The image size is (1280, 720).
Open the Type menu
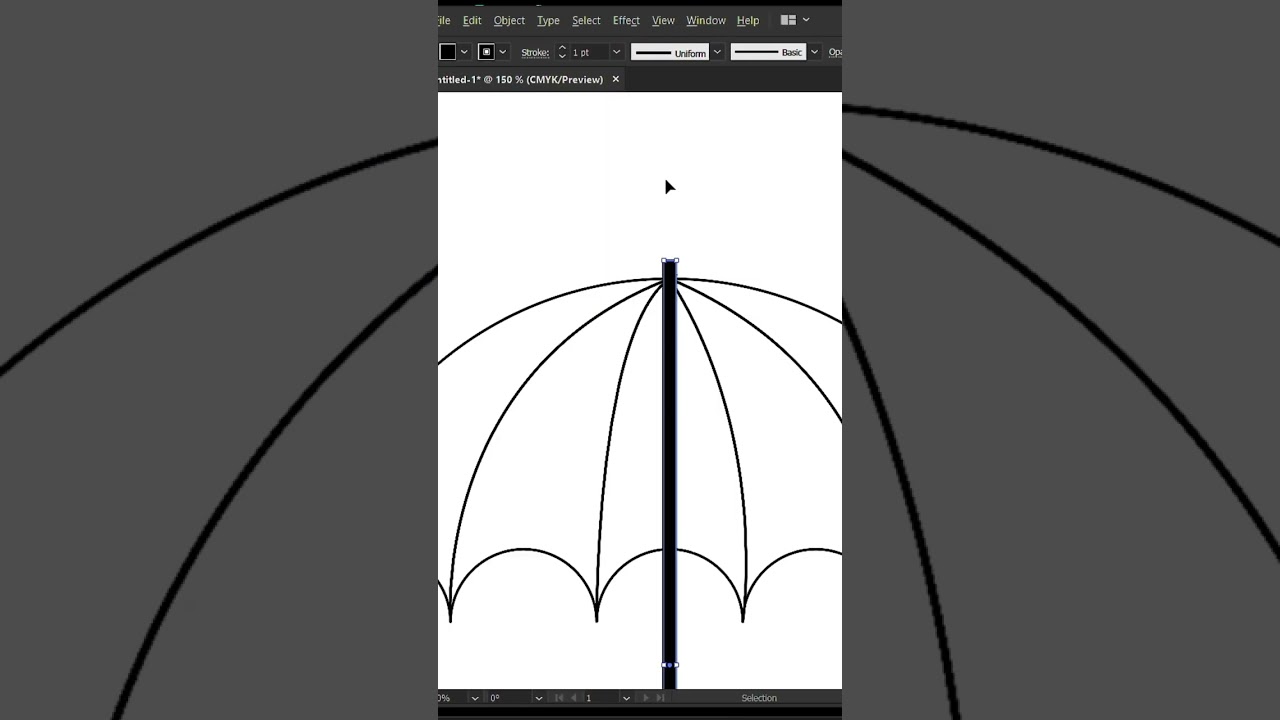point(548,20)
